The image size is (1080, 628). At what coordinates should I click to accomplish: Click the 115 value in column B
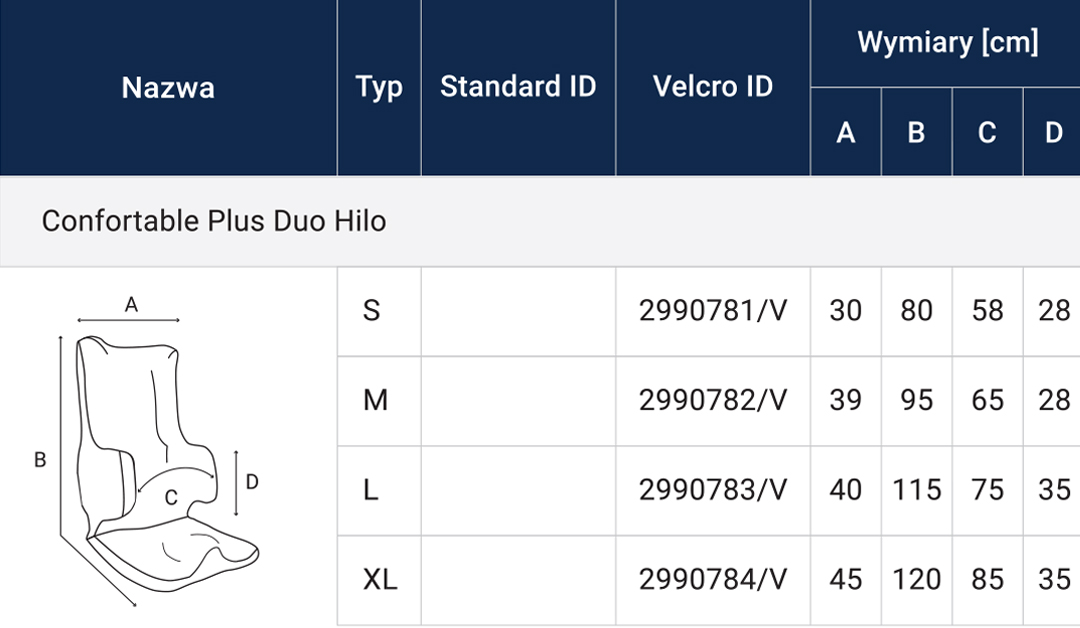[917, 490]
